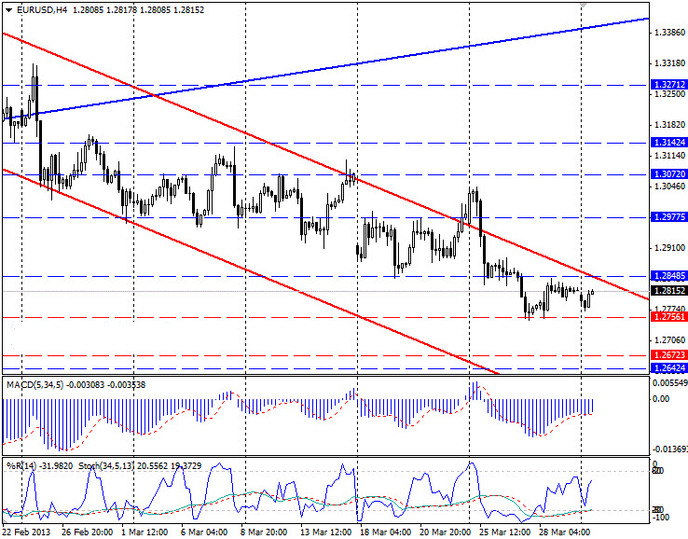Viewport: 688px width, 539px height.
Task: Click the current price label 1.28152
Action: pos(667,290)
